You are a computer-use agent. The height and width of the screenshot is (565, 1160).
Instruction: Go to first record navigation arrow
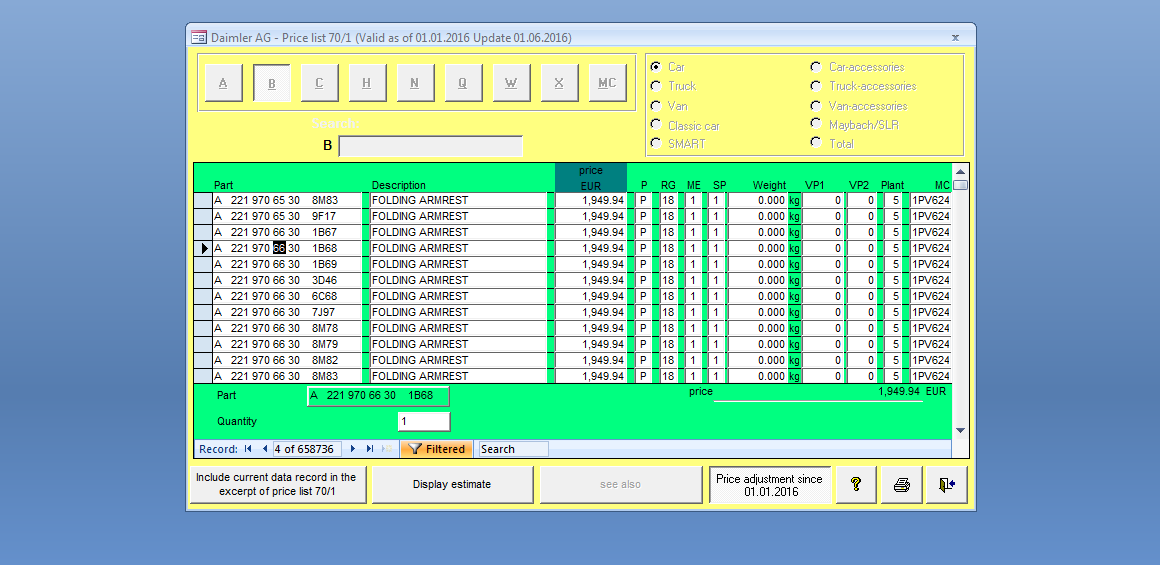click(247, 449)
